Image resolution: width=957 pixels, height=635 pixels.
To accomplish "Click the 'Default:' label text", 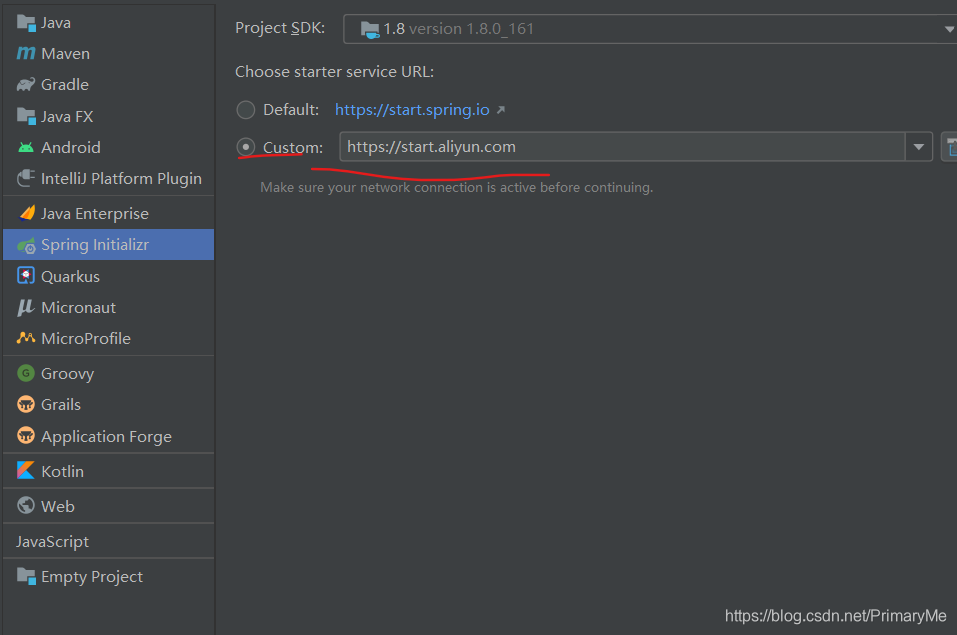I will click(x=291, y=110).
